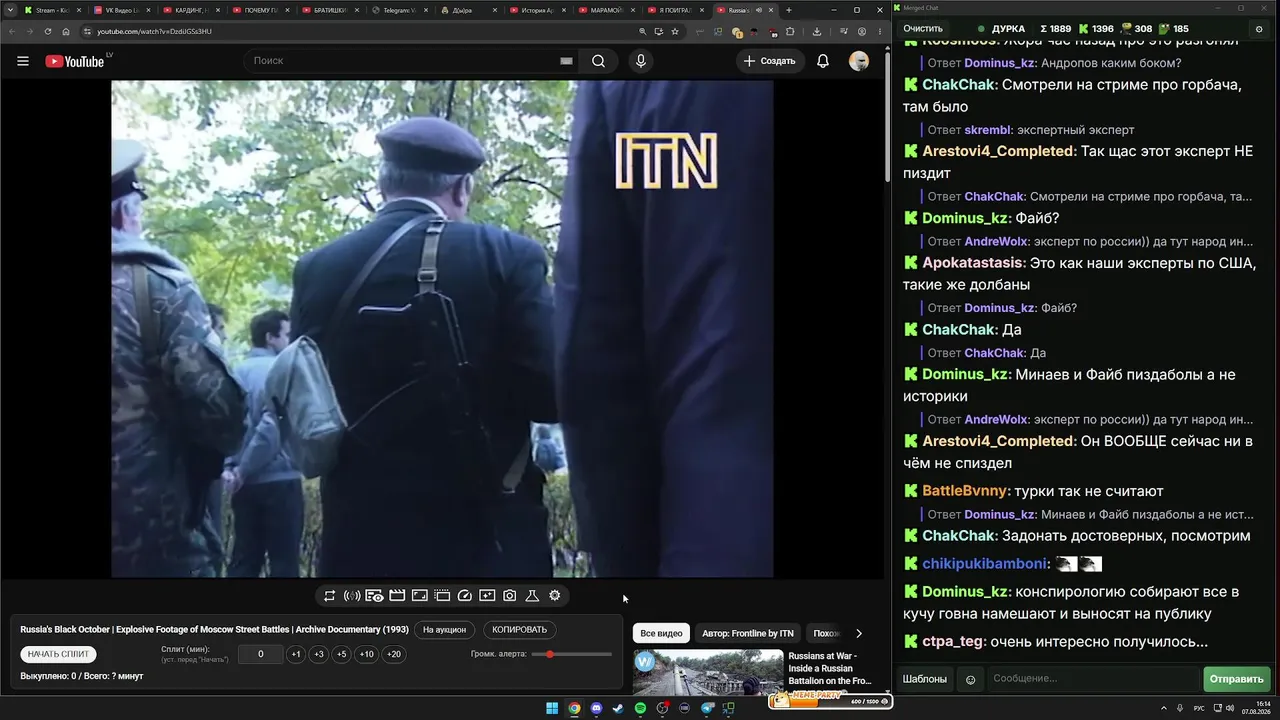Click 'НАЧАТЬ СПЛИТ' button
1280x720 pixels.
coord(58,654)
